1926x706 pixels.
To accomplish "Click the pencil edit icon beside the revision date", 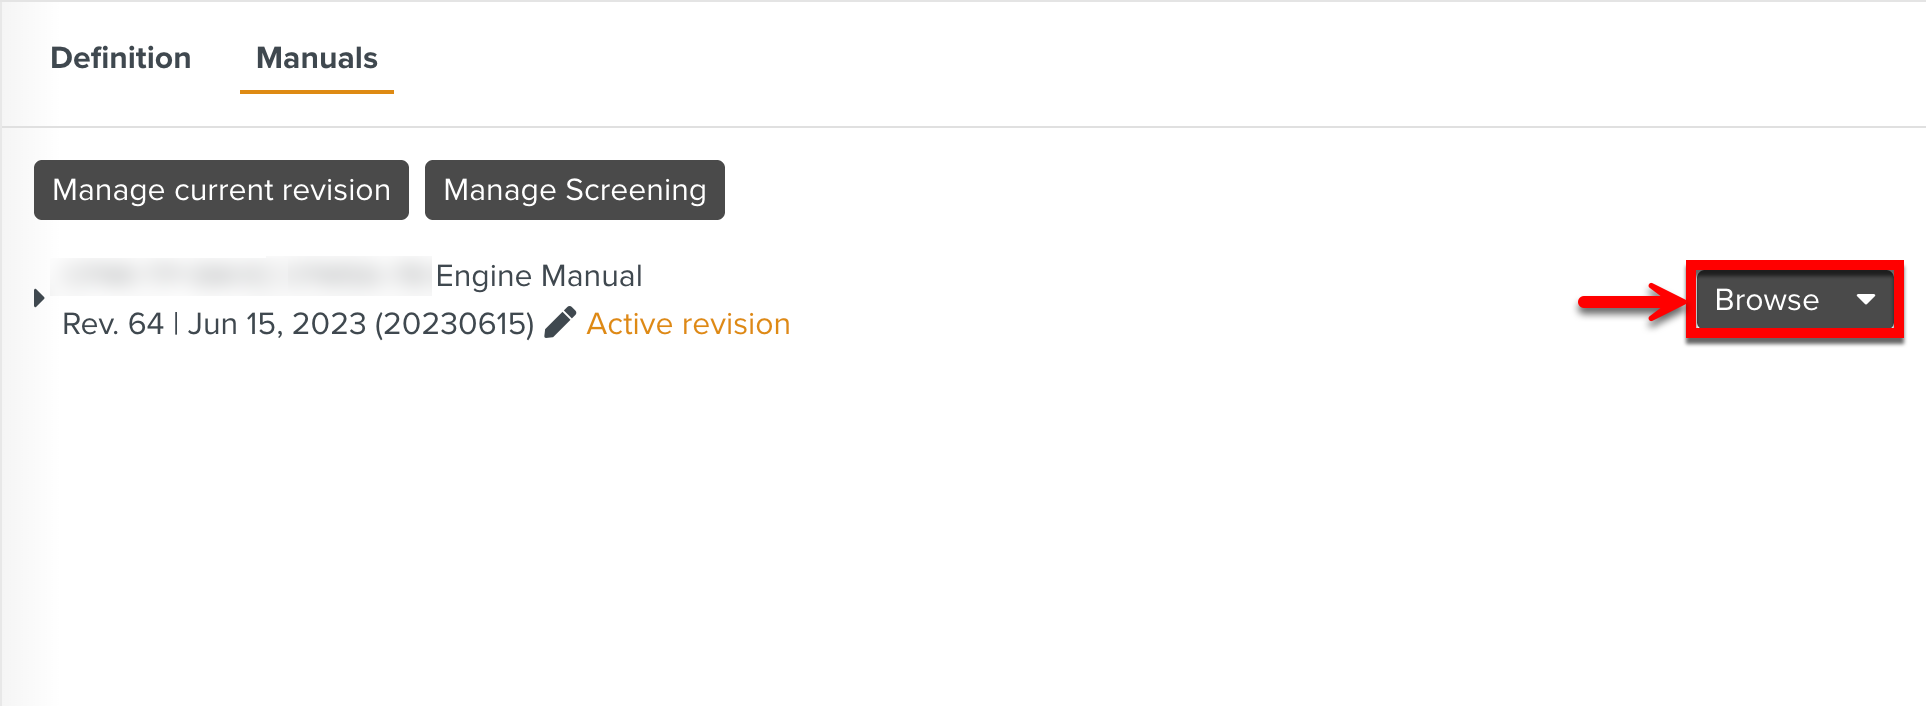I will (560, 323).
